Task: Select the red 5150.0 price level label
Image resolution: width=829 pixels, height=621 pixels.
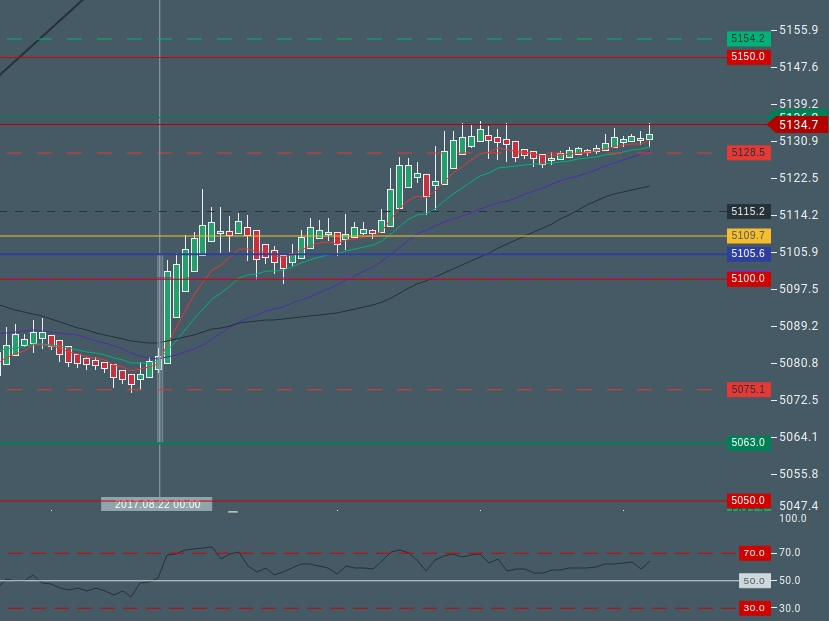Action: pos(749,57)
